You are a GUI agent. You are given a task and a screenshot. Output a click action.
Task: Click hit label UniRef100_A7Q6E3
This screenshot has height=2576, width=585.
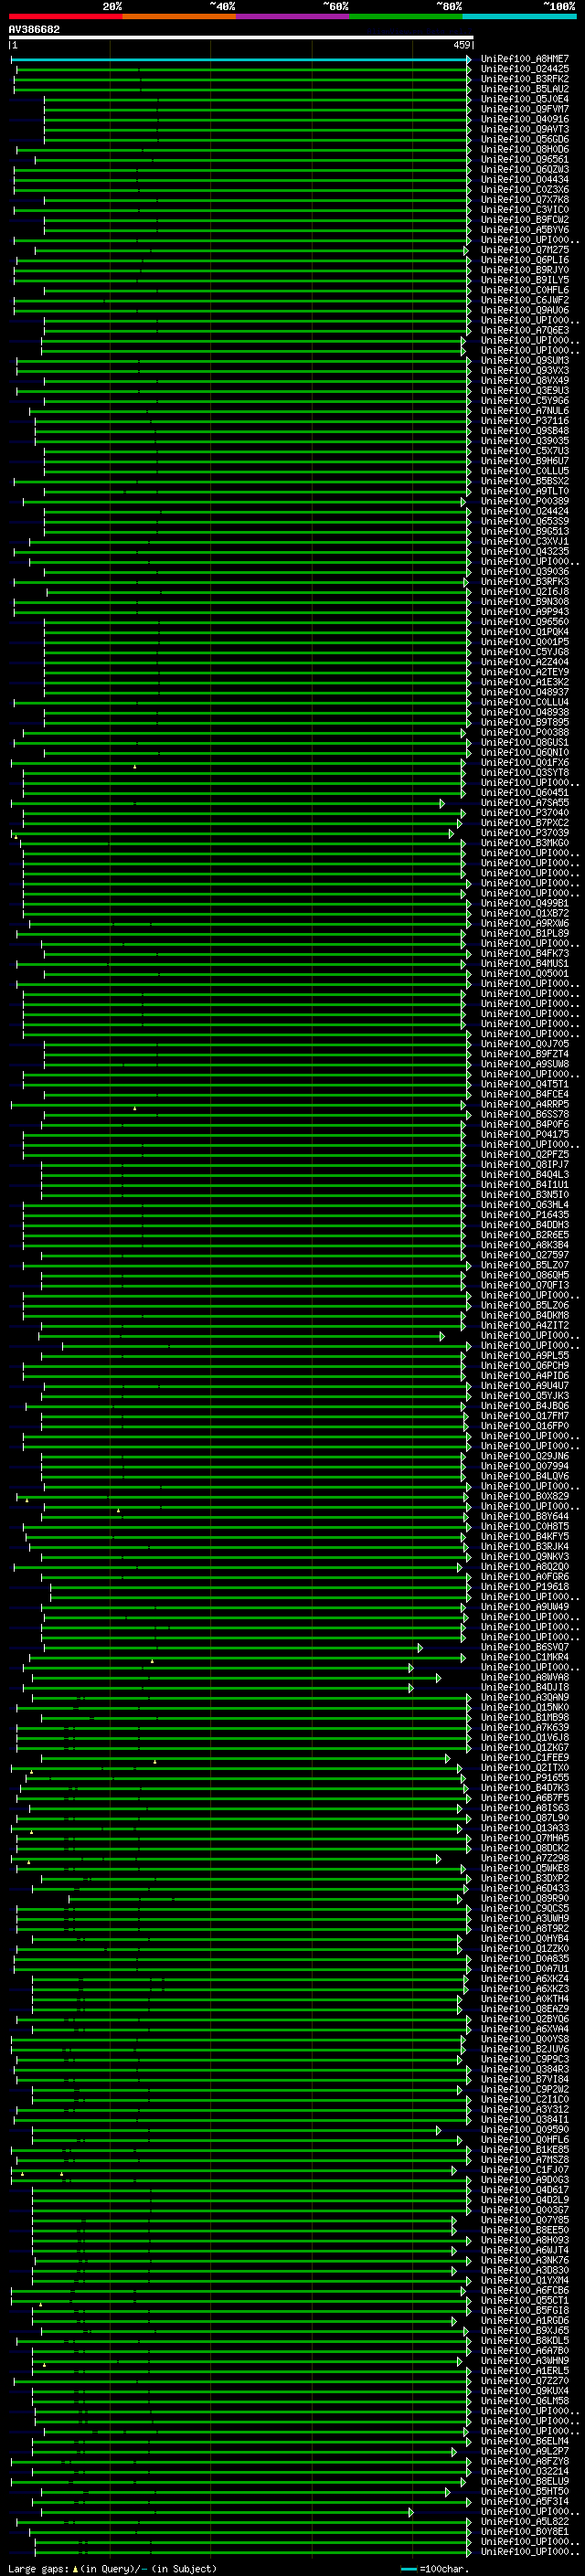coord(525,330)
